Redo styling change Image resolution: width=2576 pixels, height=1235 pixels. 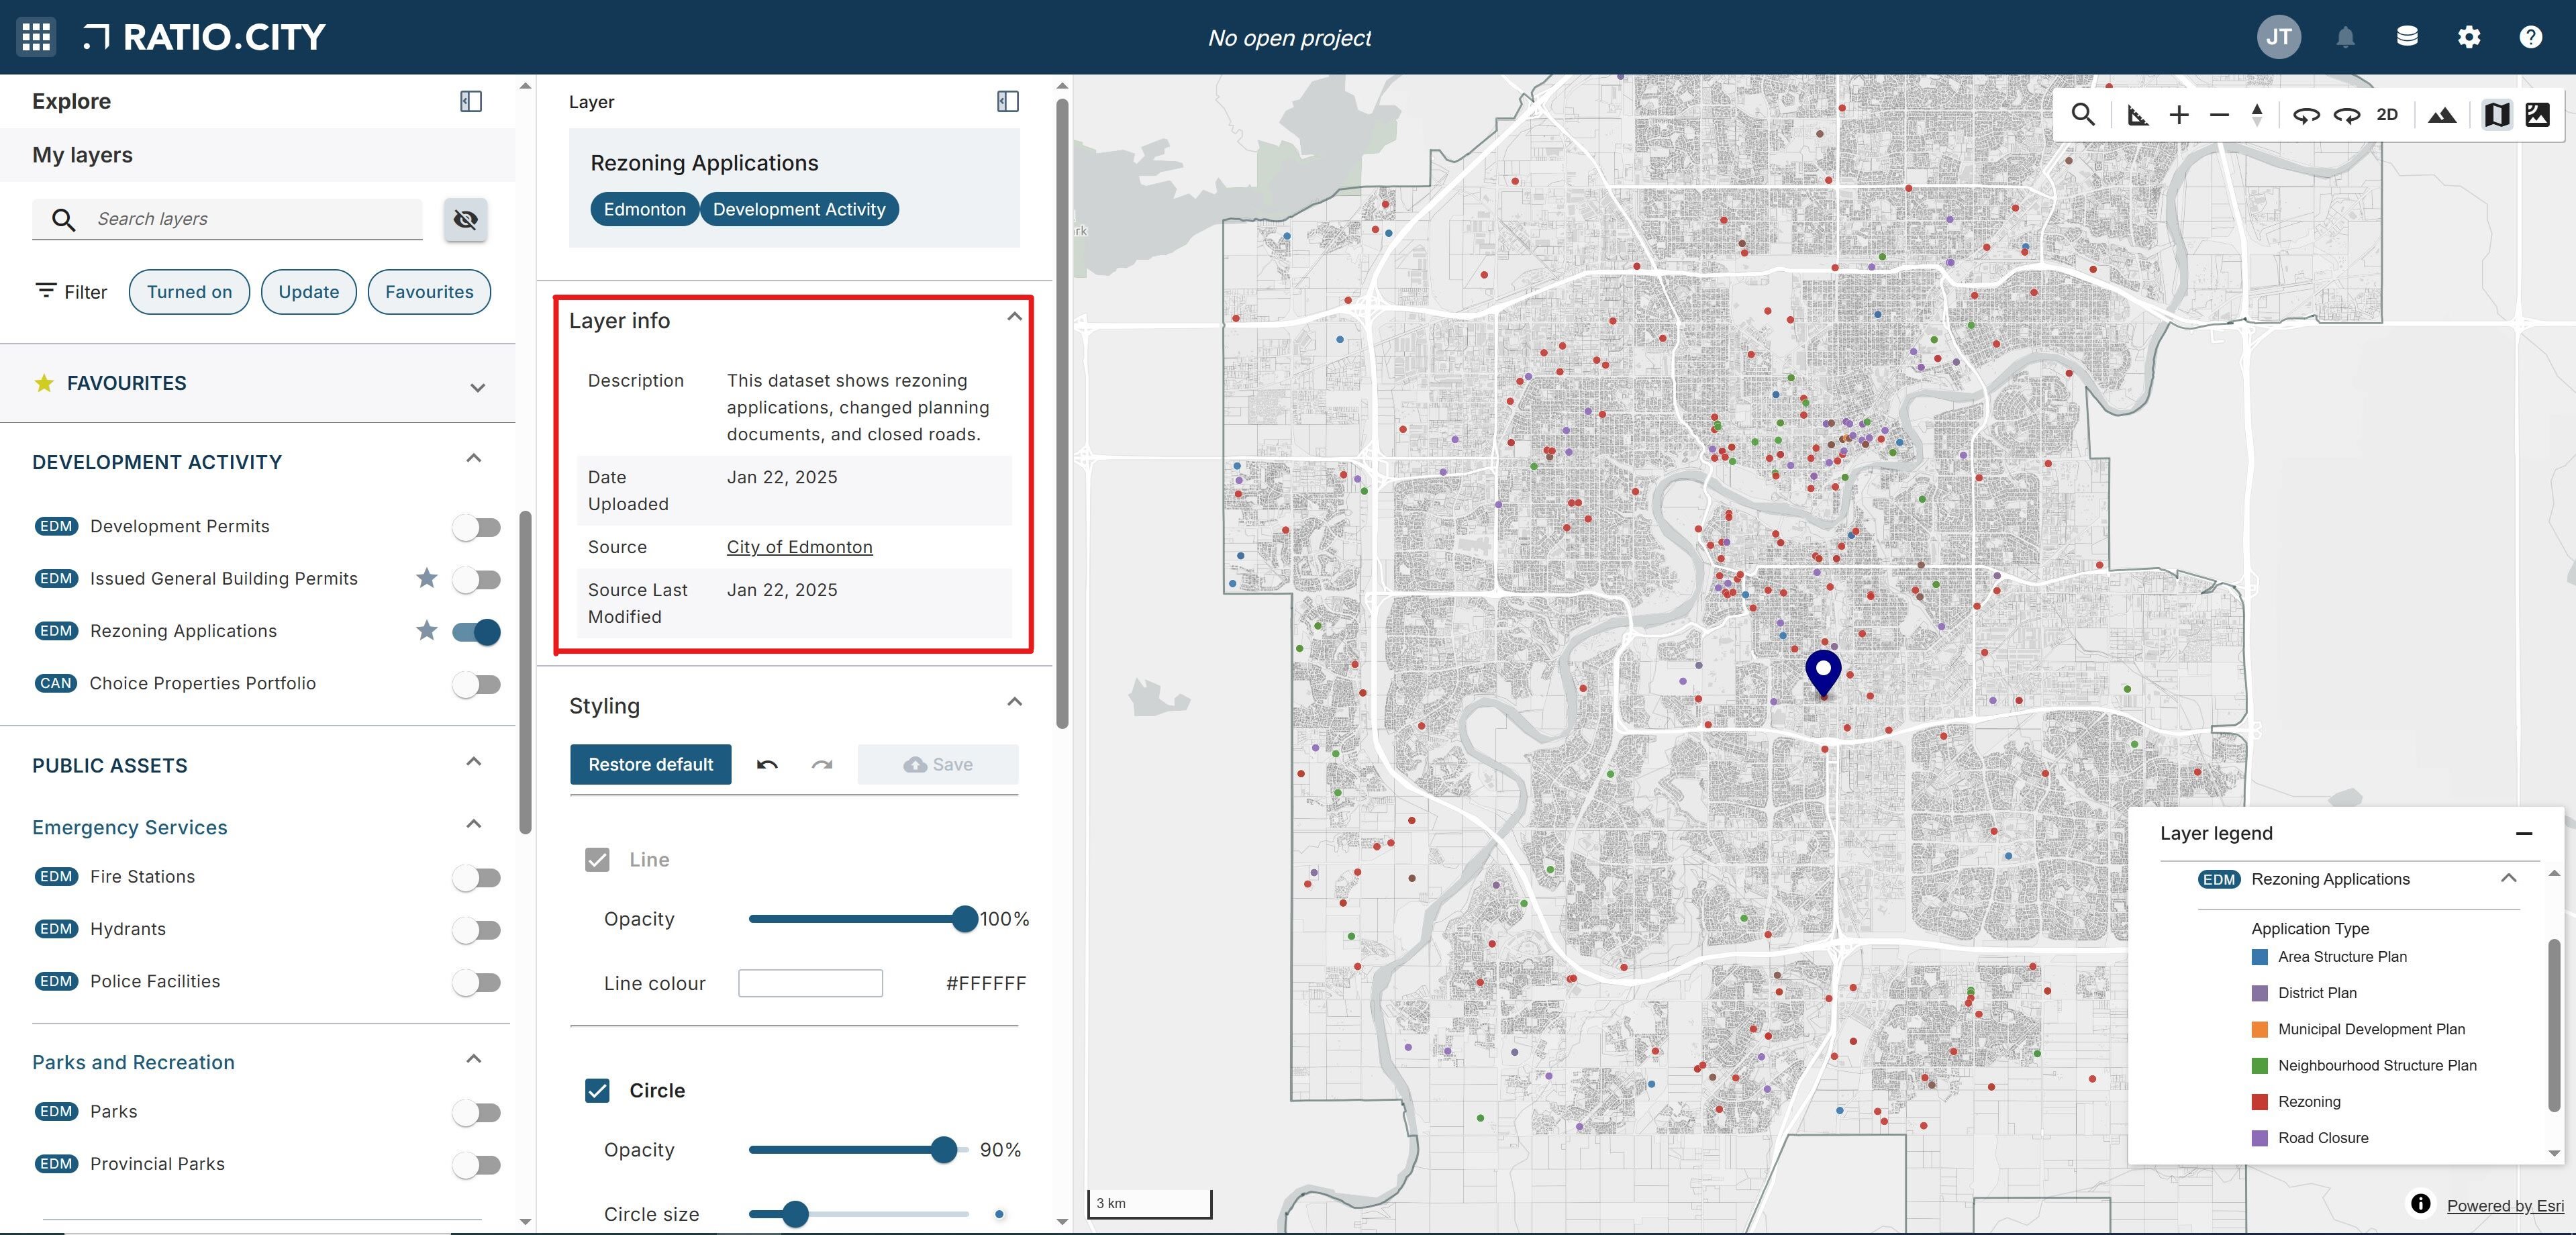tap(822, 765)
